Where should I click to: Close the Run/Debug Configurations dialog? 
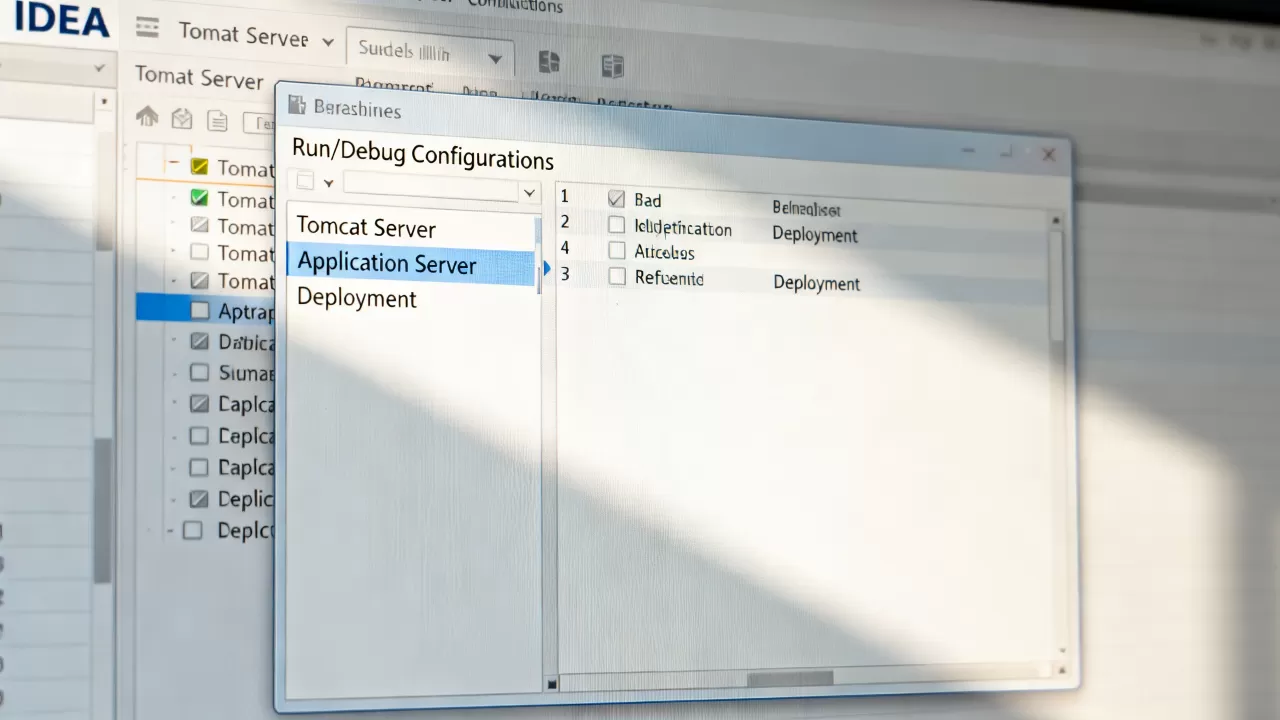1048,154
